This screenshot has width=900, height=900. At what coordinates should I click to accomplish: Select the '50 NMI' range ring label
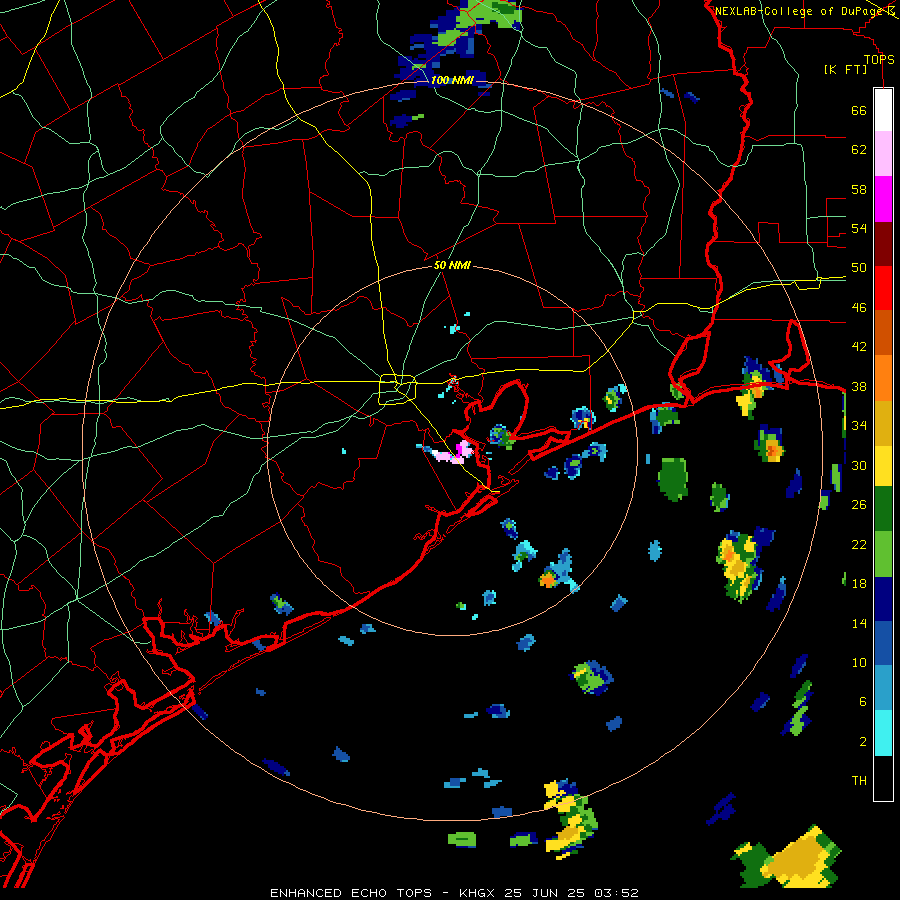click(452, 265)
